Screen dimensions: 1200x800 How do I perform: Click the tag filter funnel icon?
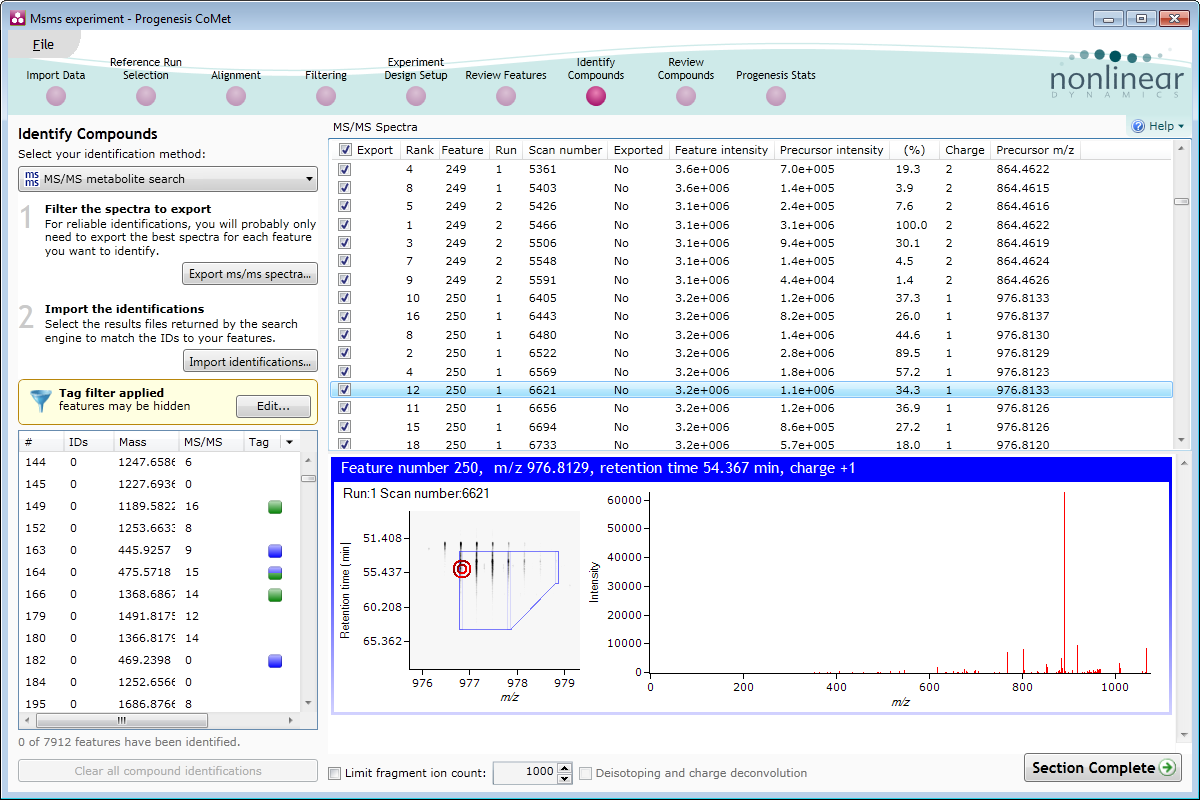[40, 400]
